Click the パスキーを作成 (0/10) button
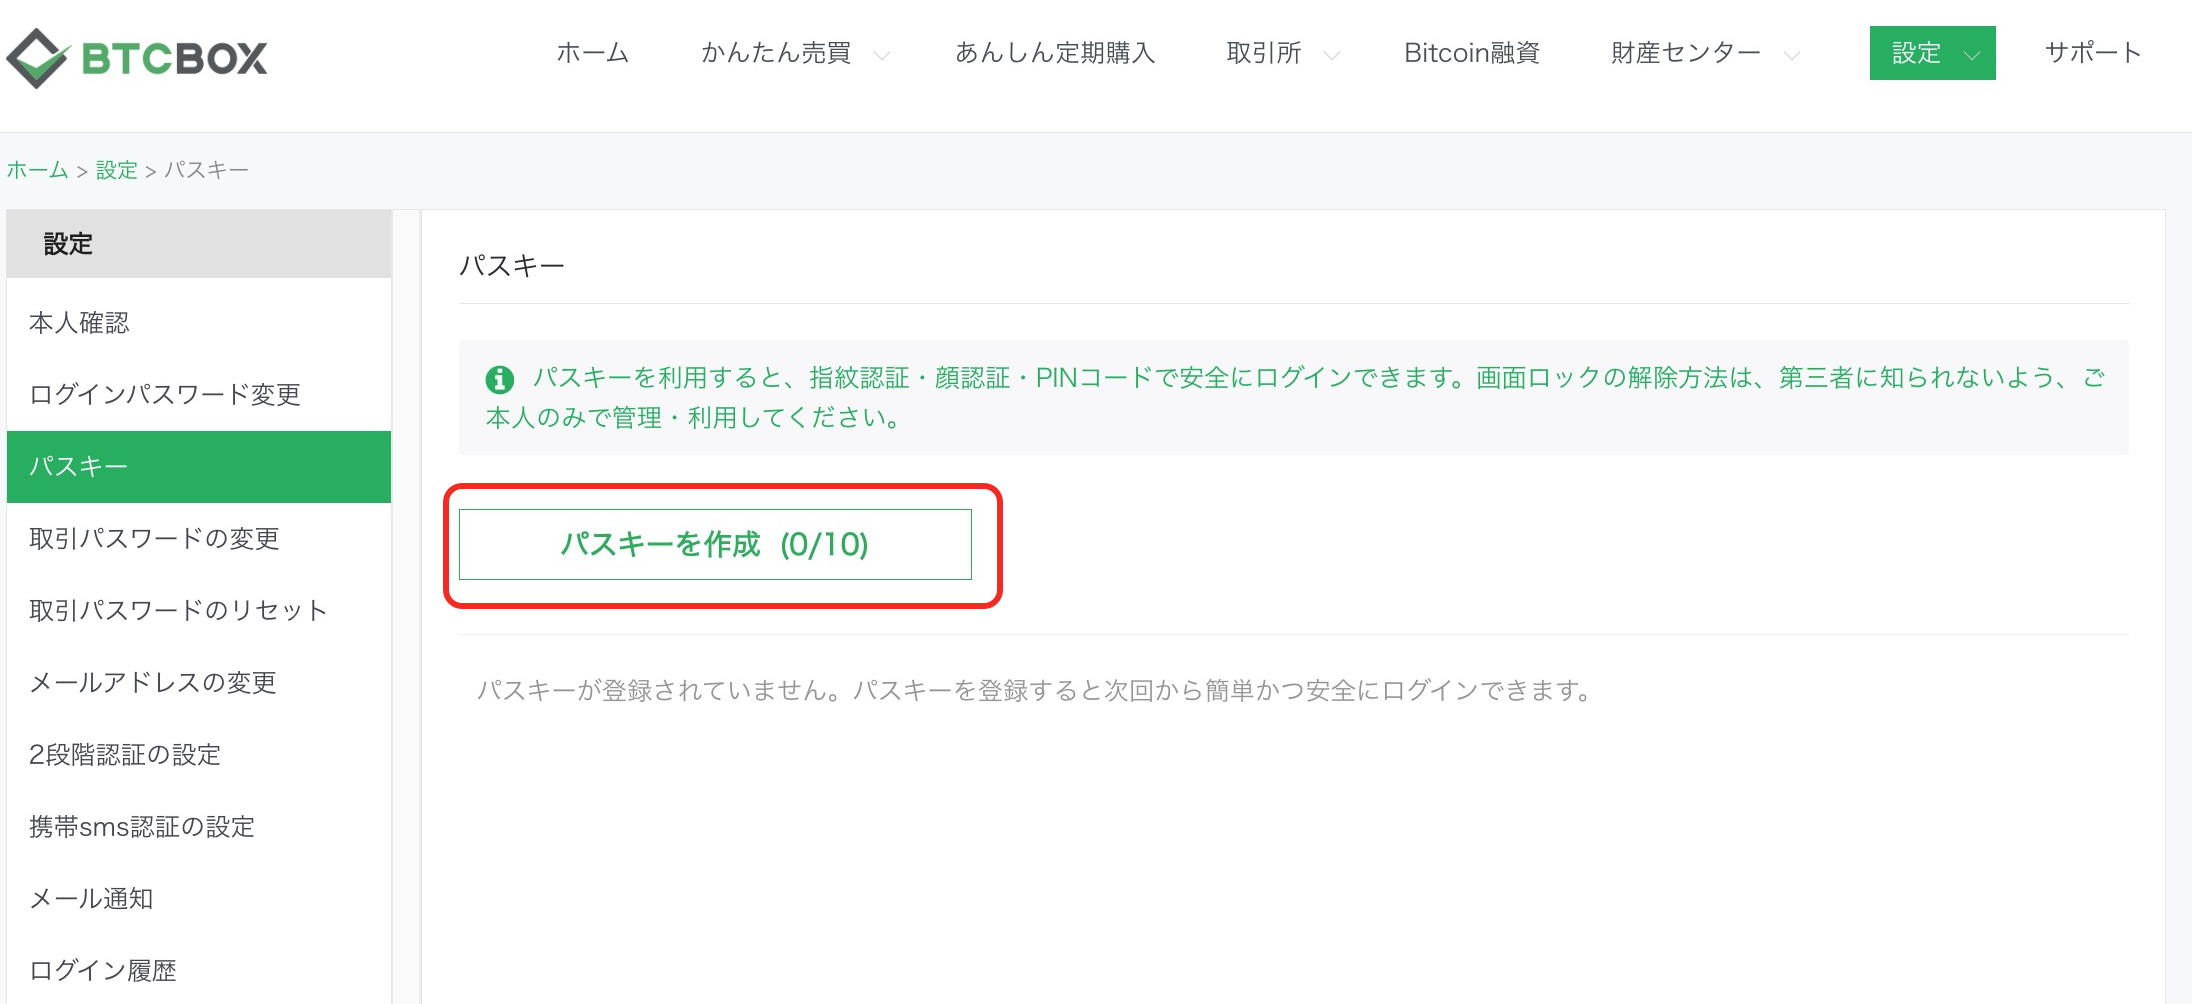This screenshot has width=2192, height=1004. coord(715,544)
